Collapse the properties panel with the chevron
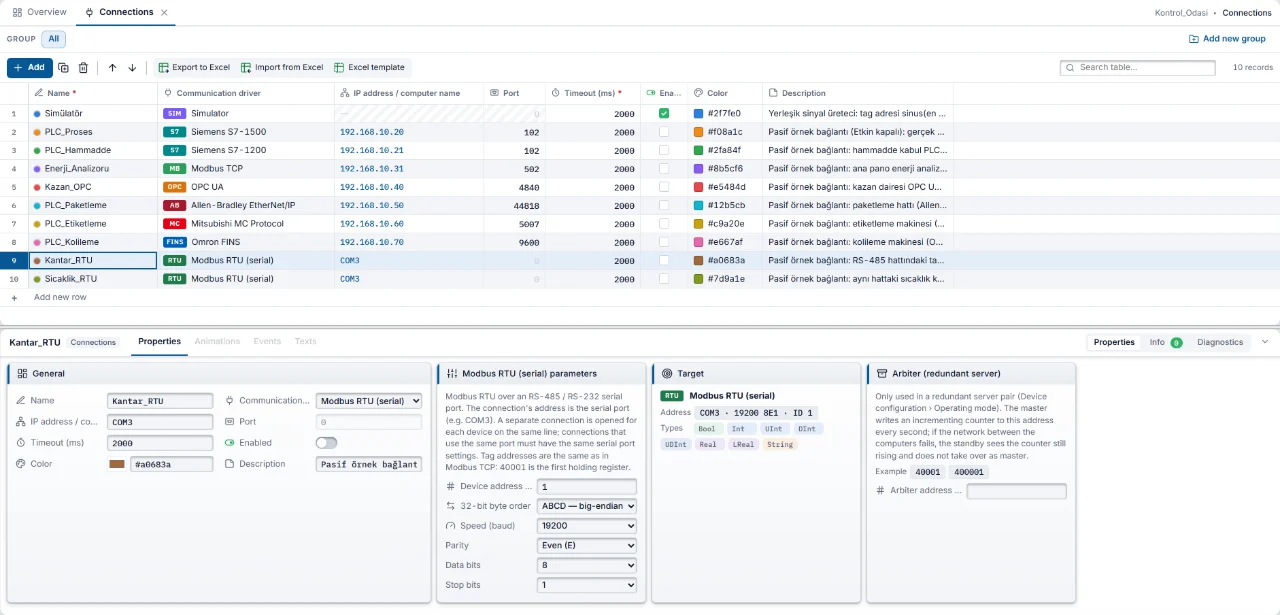 [1264, 342]
